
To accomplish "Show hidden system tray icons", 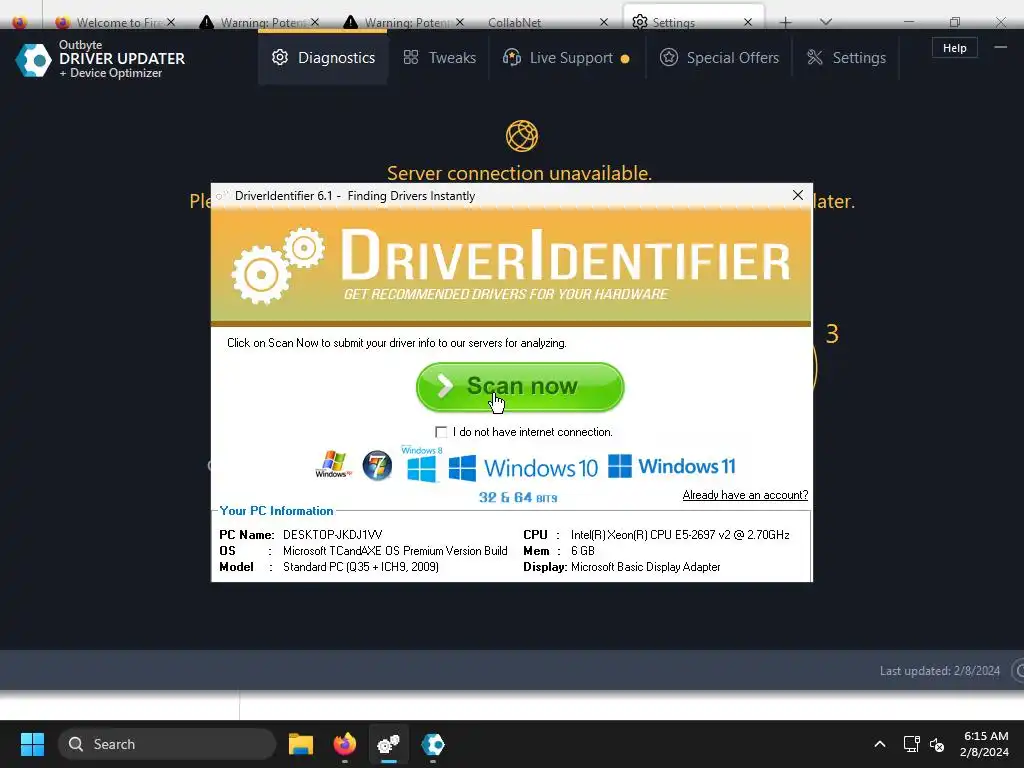I will click(x=880, y=744).
